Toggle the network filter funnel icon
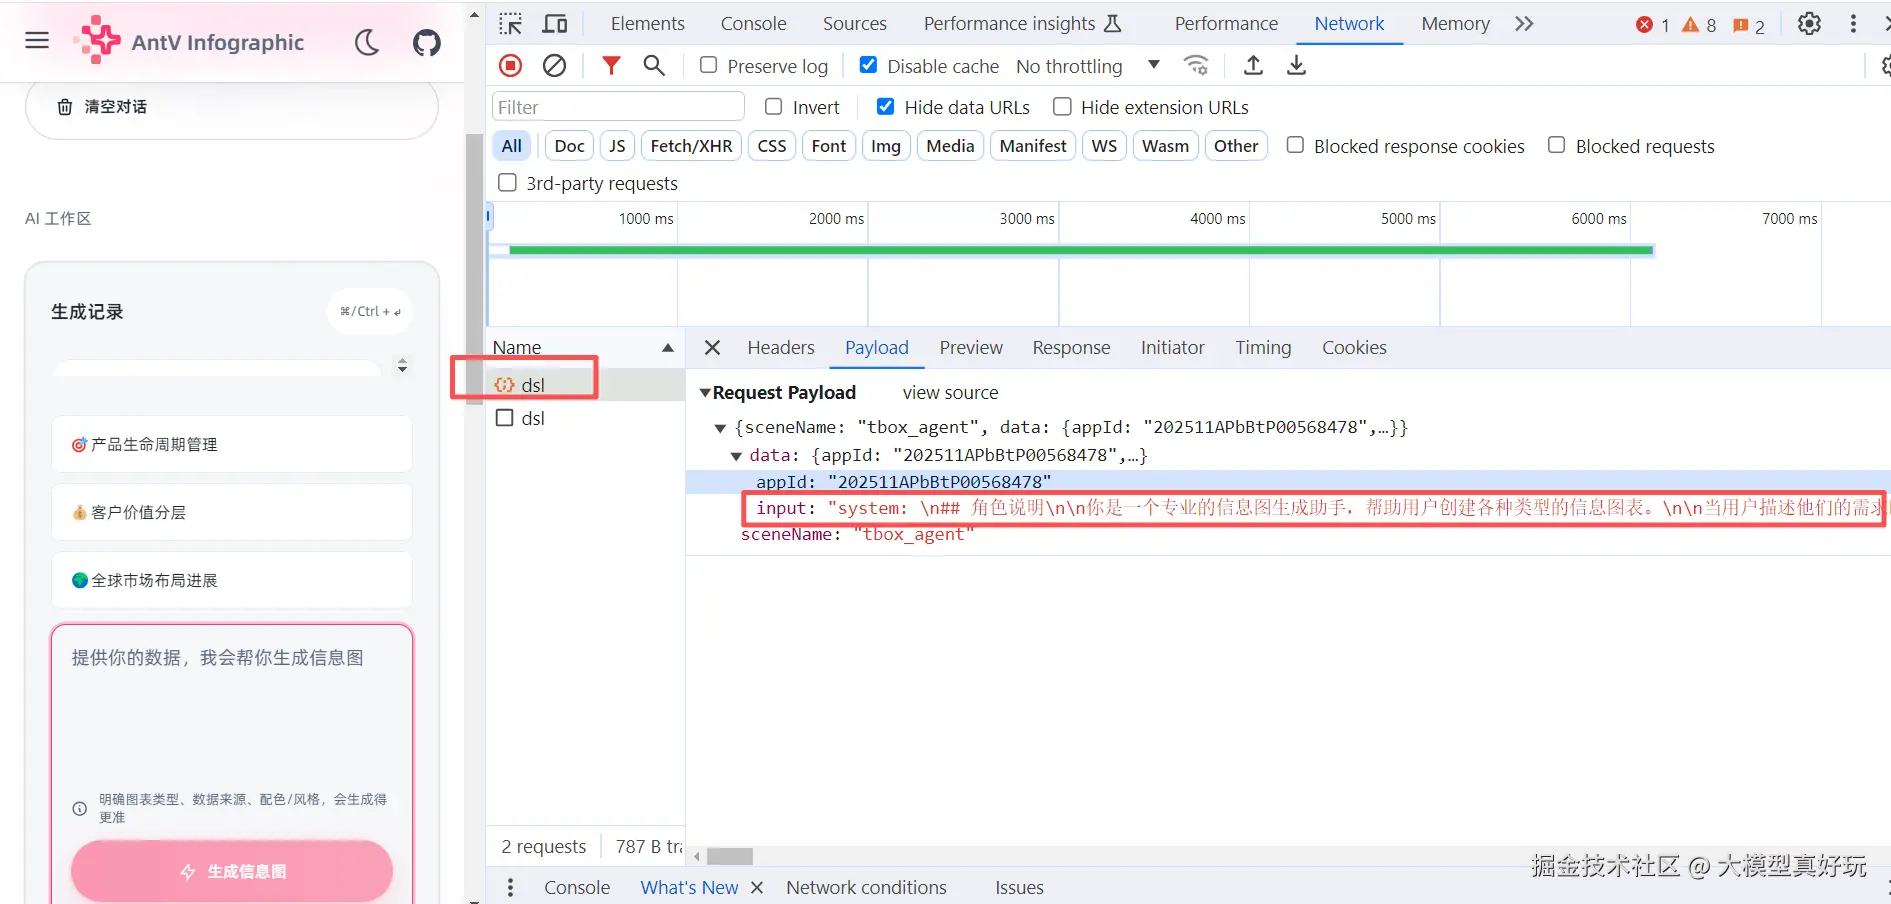Screen dimensions: 1891x904 [x=611, y=66]
